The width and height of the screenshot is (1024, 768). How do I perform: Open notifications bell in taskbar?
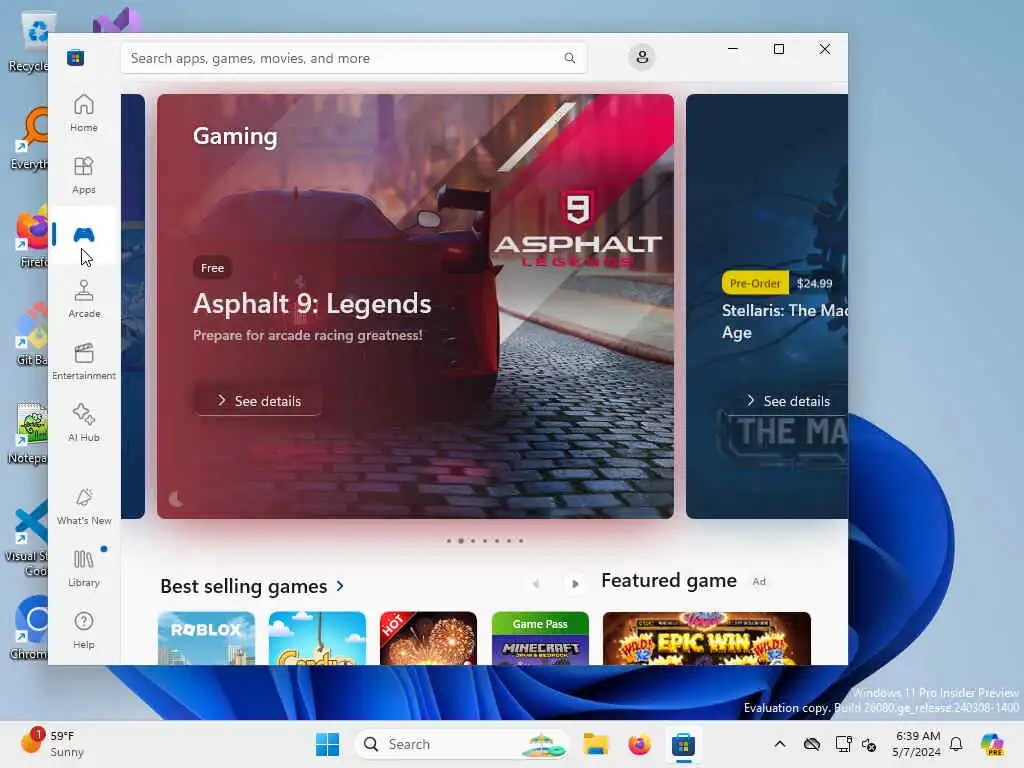point(956,744)
